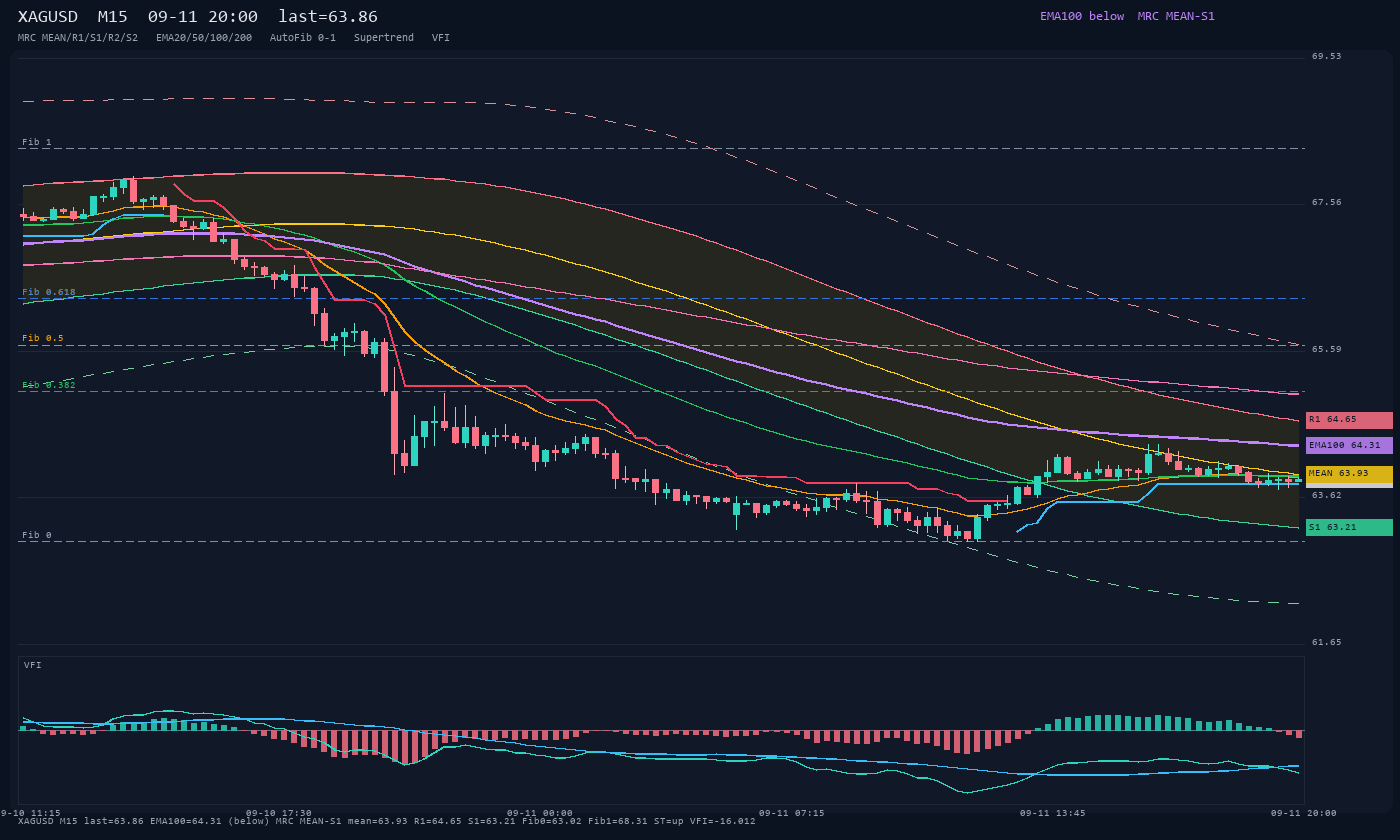1400x840 pixels.
Task: Click the 09-10 17:30 time axis label
Action: [x=279, y=814]
